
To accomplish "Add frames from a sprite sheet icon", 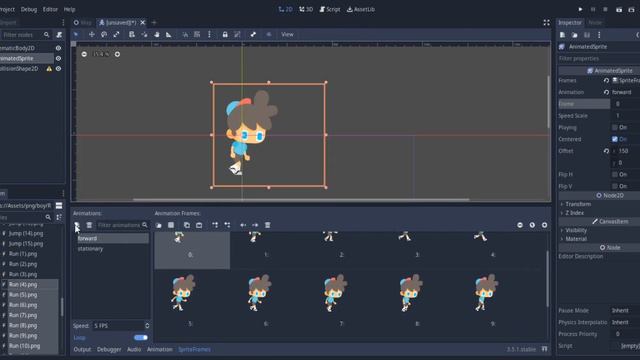I will pyautogui.click(x=171, y=225).
